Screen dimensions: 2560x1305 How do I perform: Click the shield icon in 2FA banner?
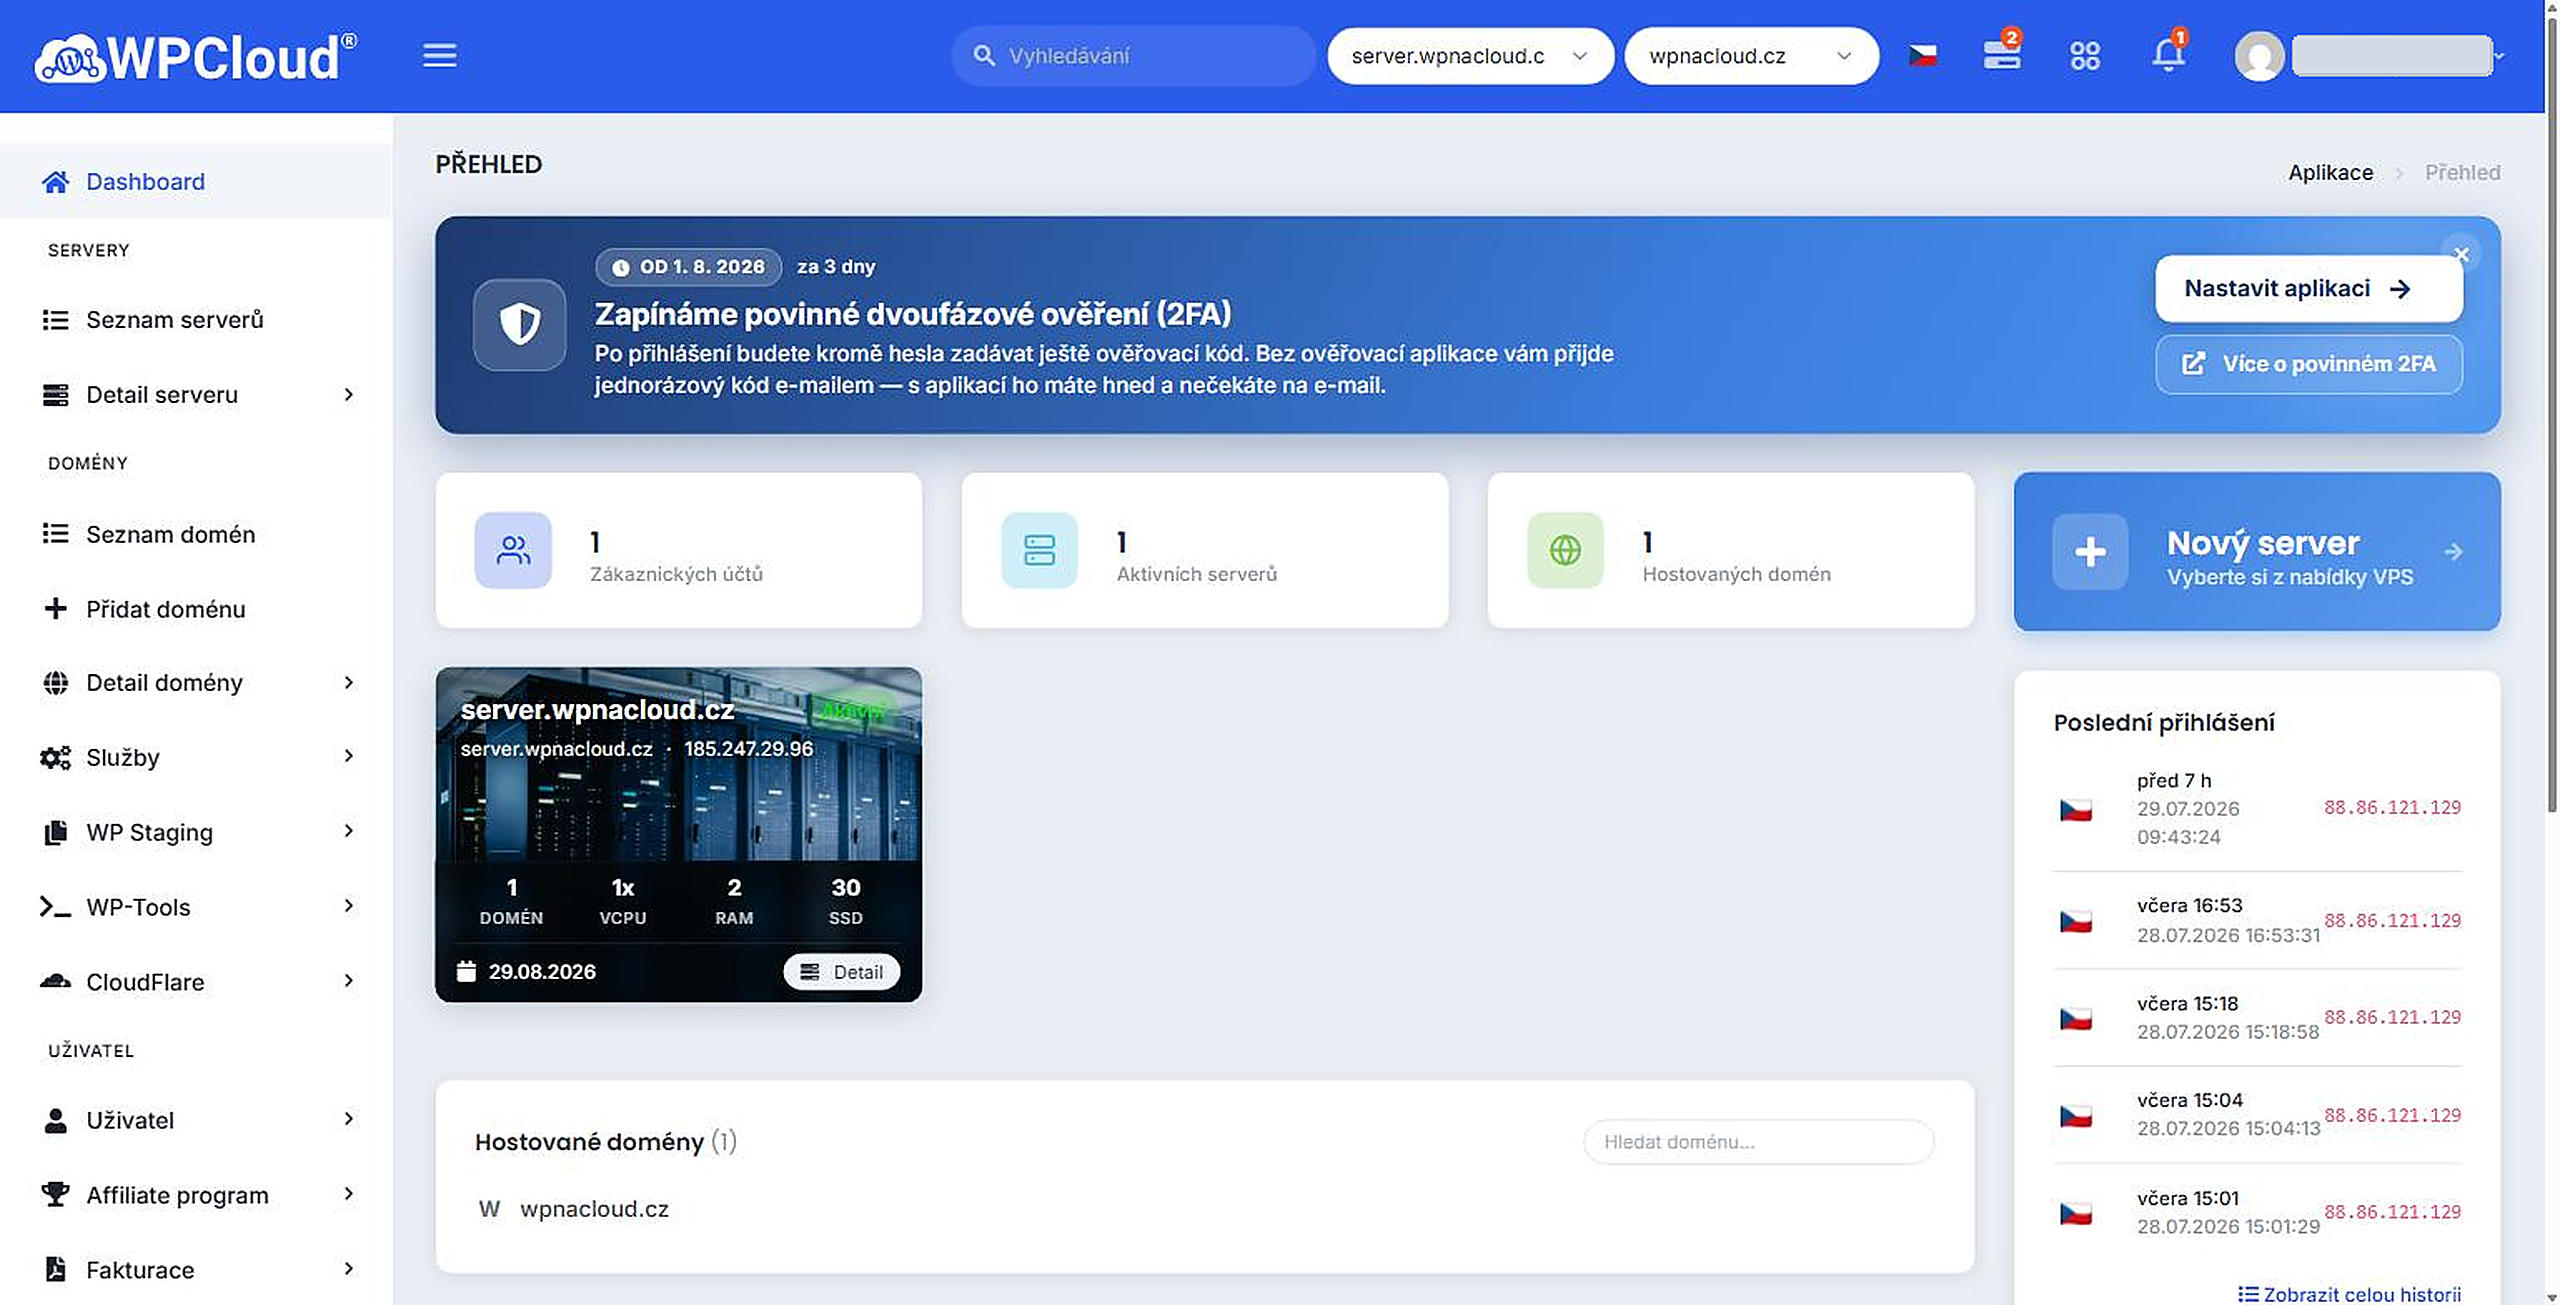(x=519, y=325)
